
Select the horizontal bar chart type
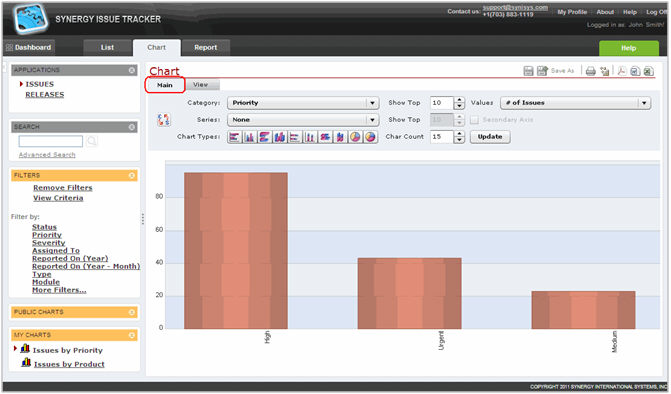pyautogui.click(x=234, y=137)
